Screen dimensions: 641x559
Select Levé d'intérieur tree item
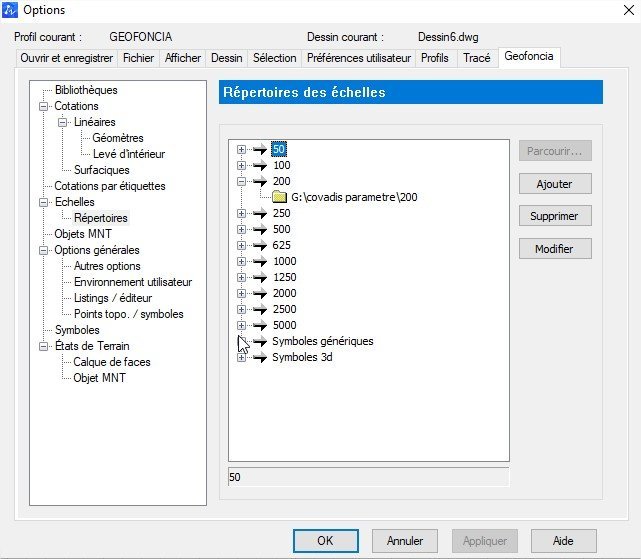[x=129, y=154]
